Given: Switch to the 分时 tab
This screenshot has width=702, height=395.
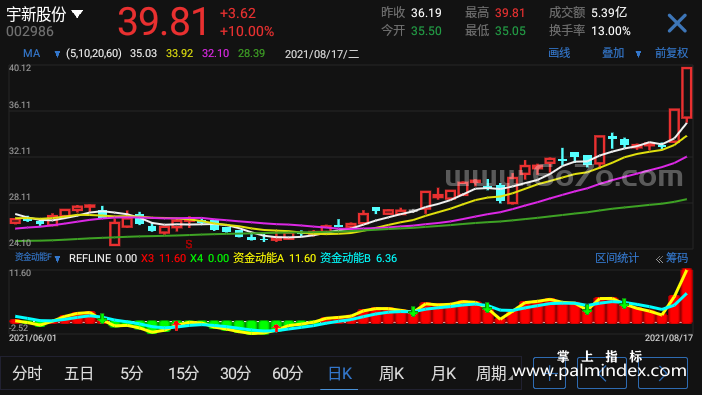Looking at the screenshot, I should click(27, 373).
